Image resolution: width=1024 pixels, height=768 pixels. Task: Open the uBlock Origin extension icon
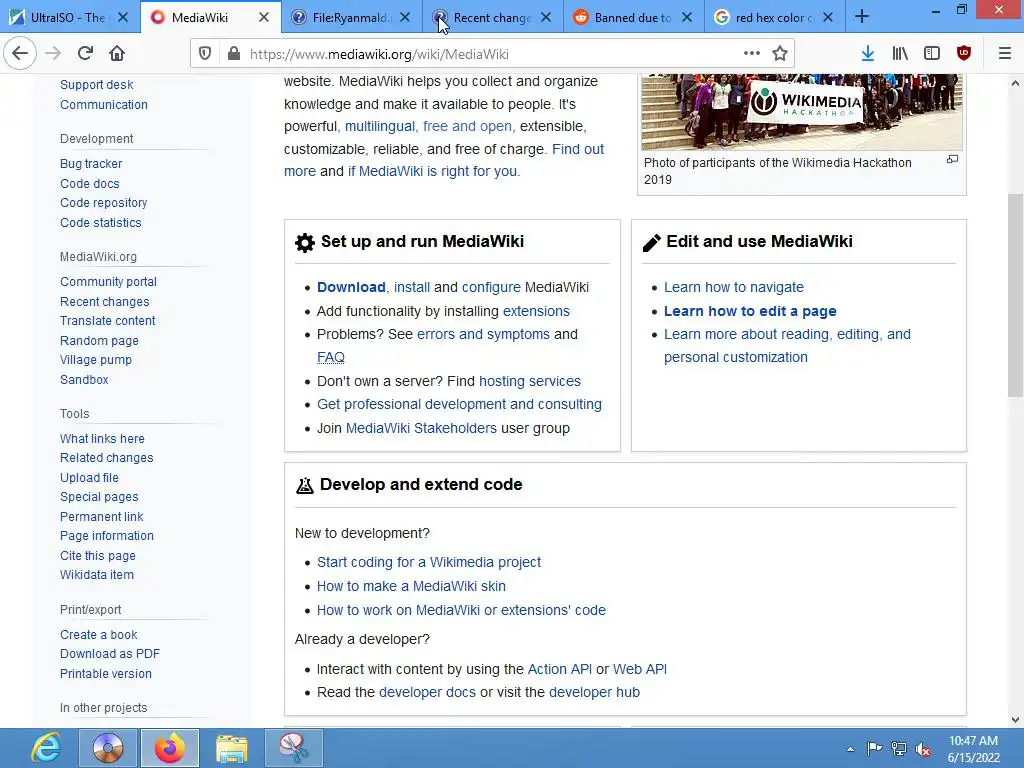[964, 54]
